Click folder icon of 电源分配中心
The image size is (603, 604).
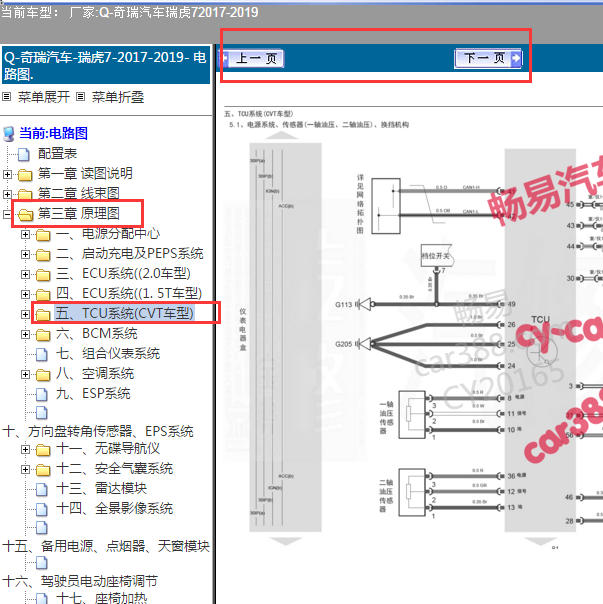pos(43,235)
